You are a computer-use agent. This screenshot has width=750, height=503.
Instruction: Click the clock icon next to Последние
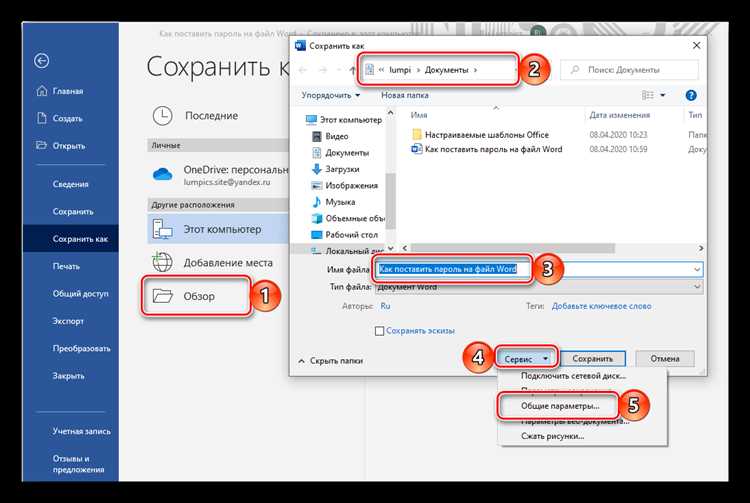click(x=163, y=116)
